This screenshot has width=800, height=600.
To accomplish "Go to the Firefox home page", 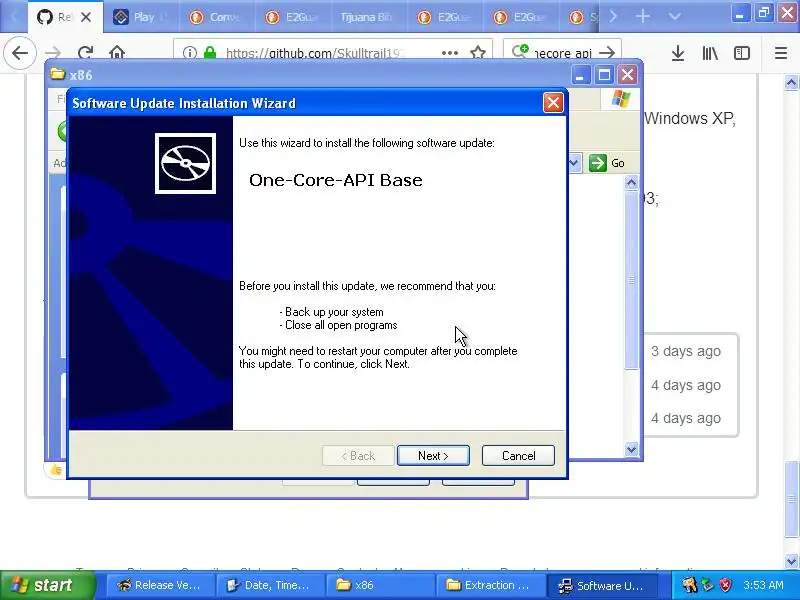I will click(117, 53).
